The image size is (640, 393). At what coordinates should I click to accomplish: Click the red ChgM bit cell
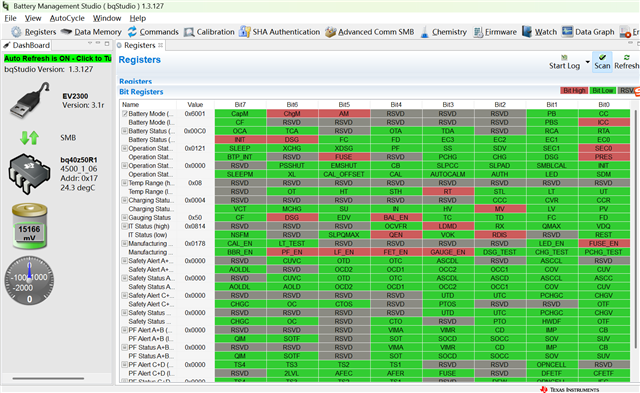(x=292, y=114)
